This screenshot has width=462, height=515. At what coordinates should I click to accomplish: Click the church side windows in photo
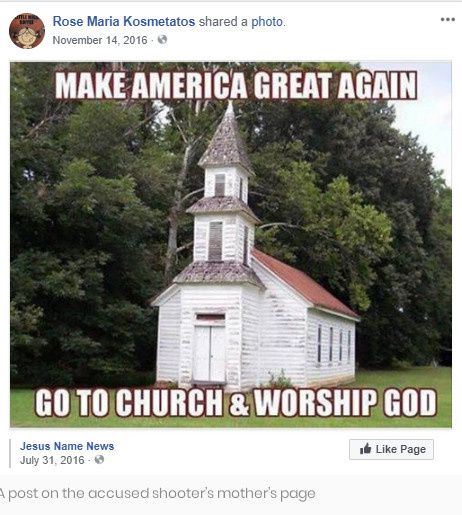pos(334,344)
